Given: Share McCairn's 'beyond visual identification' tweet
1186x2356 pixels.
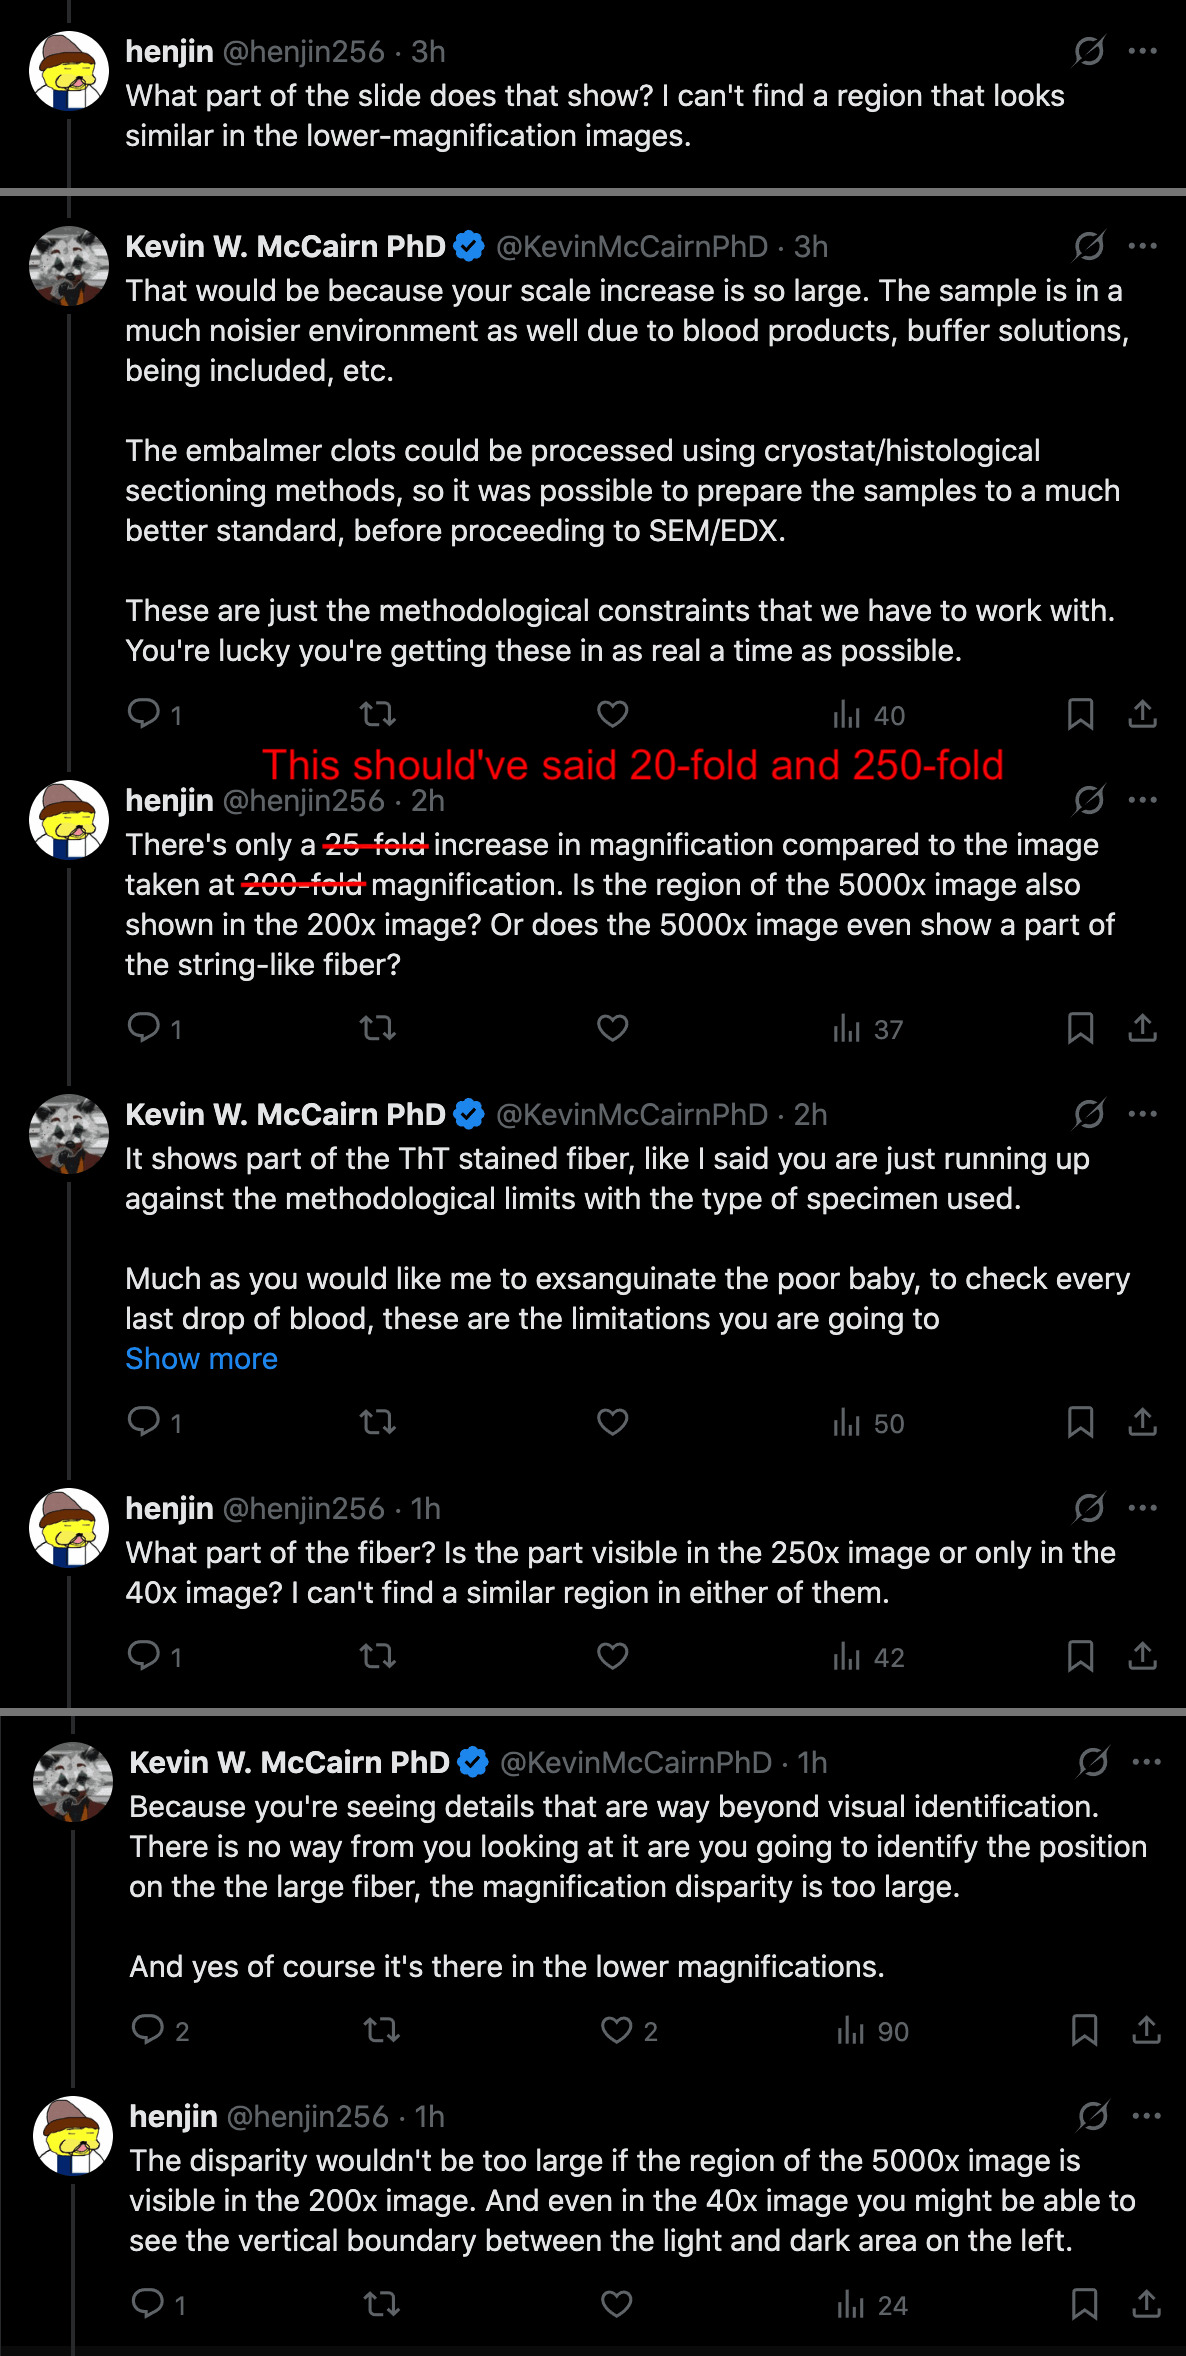Looking at the screenshot, I should click(1146, 2030).
